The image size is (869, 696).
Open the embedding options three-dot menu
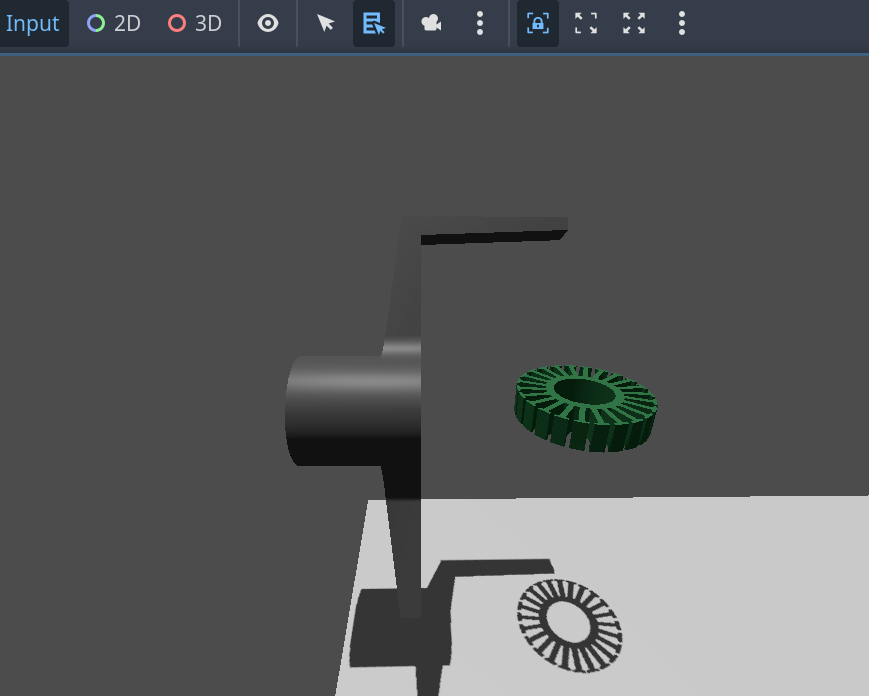[x=681, y=23]
